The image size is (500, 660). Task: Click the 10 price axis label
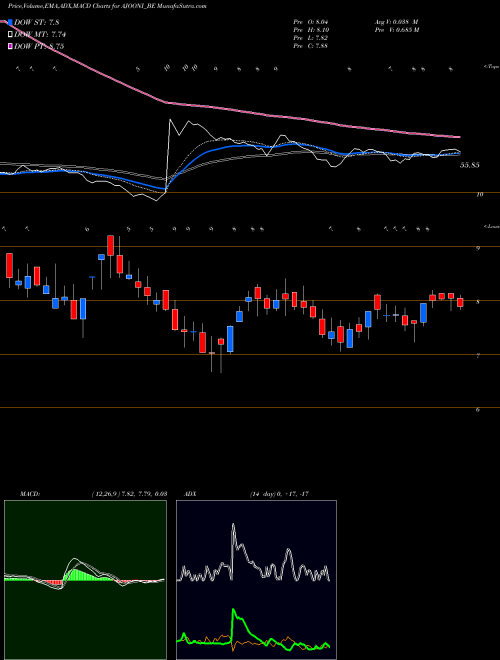click(x=479, y=194)
